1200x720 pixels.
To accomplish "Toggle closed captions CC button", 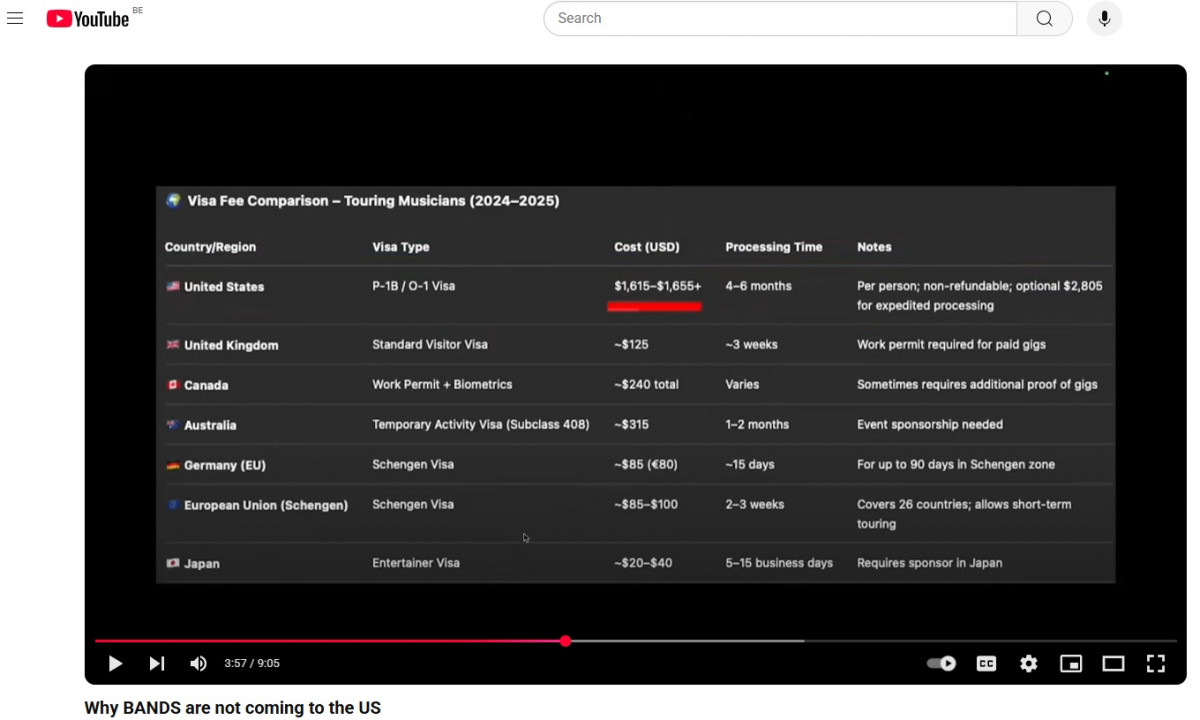I will pos(986,663).
